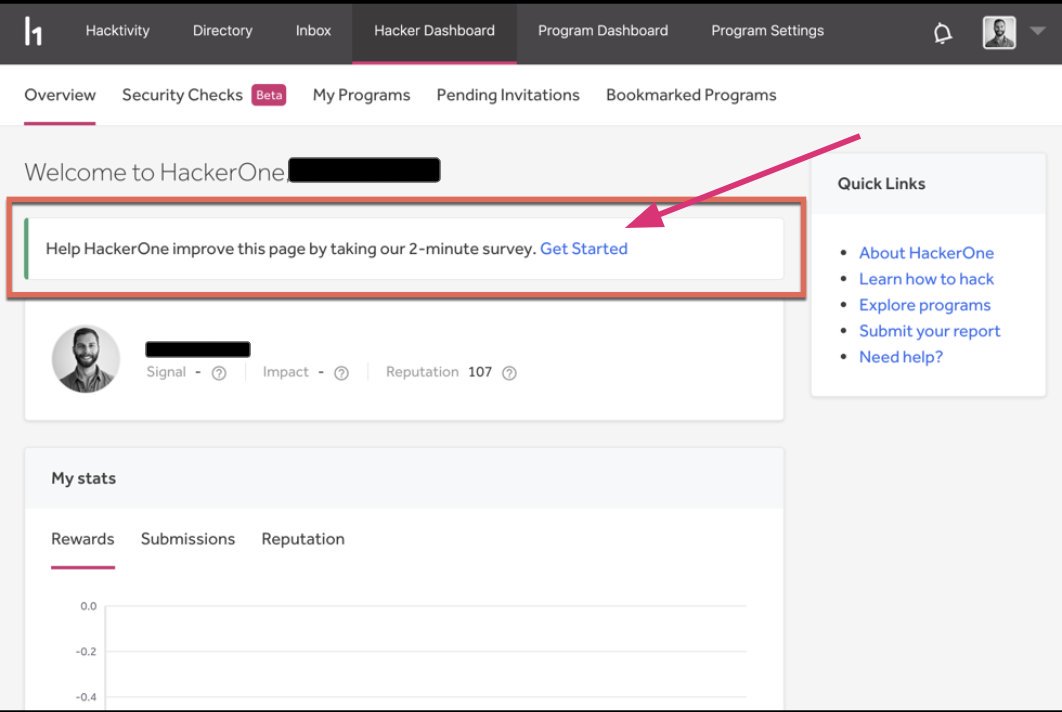The width and height of the screenshot is (1062, 712).
Task: Click the Impact label in the profile card
Action: (x=285, y=372)
